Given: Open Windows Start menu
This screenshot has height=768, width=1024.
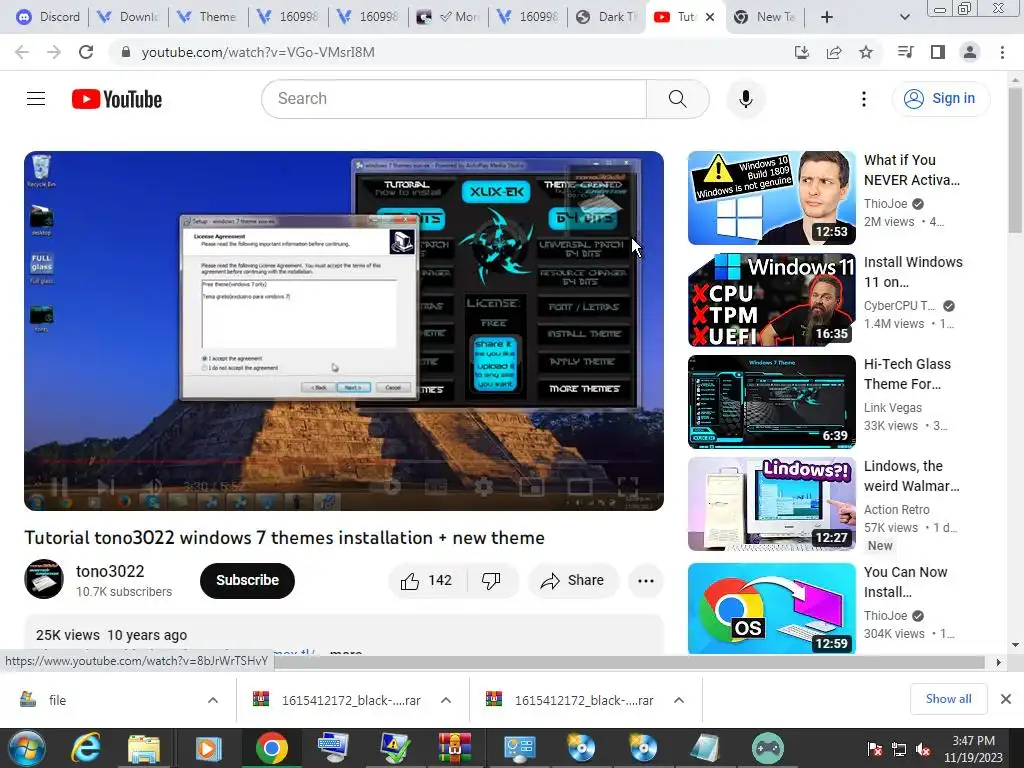Looking at the screenshot, I should (x=26, y=748).
